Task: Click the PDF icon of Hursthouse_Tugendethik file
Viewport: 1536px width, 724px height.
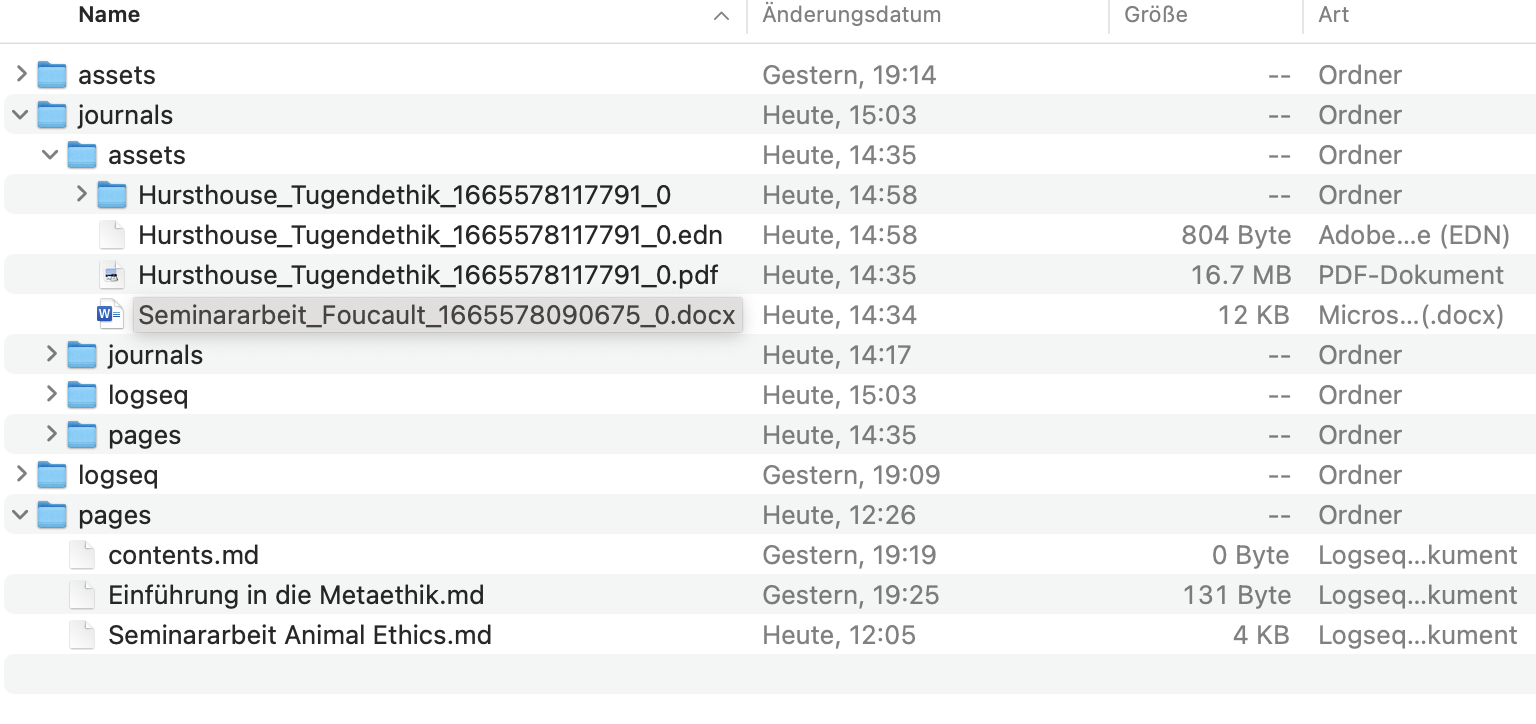Action: pos(112,274)
